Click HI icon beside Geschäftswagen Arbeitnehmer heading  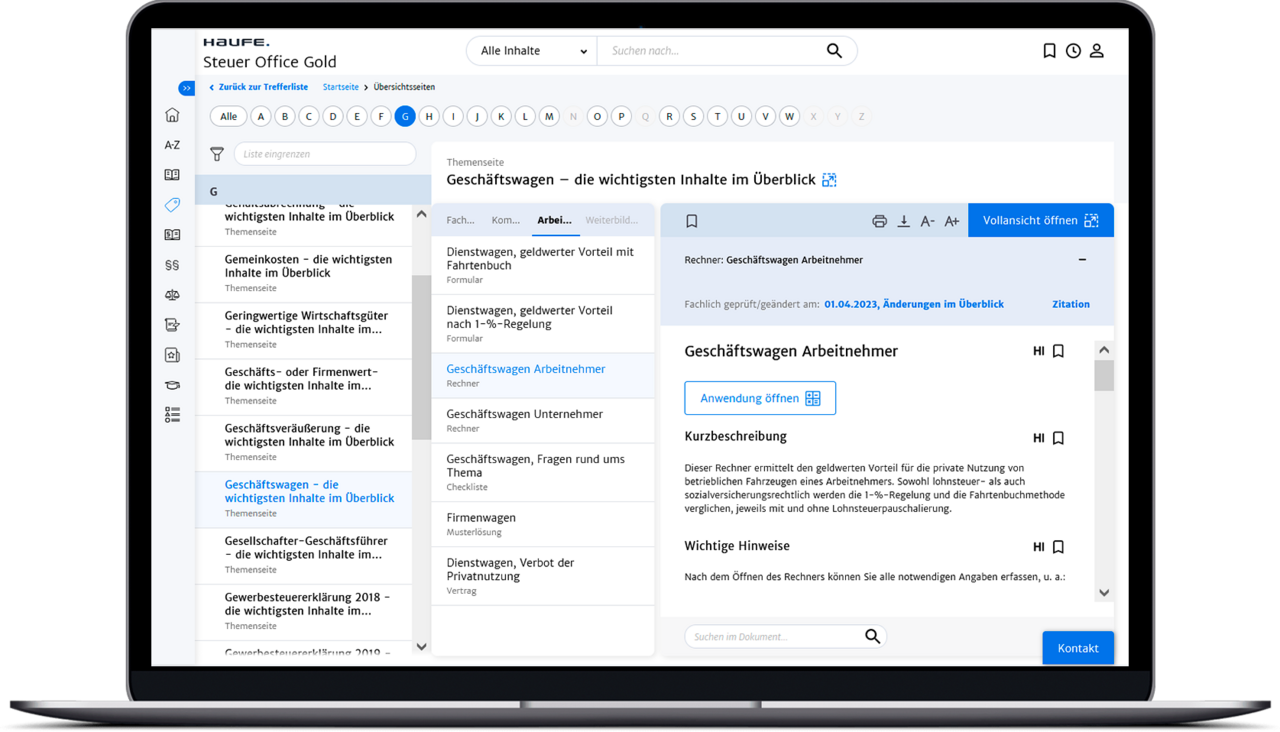1038,351
